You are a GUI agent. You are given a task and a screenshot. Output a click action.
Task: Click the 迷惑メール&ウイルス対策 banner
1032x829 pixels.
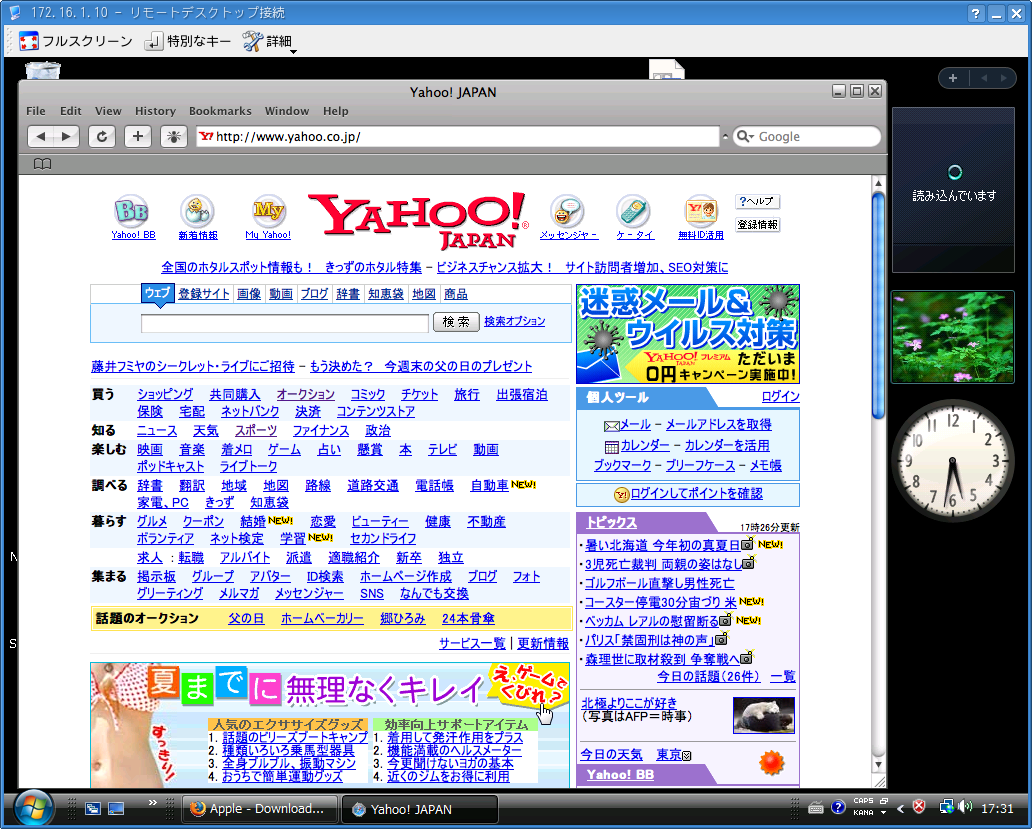[x=688, y=334]
